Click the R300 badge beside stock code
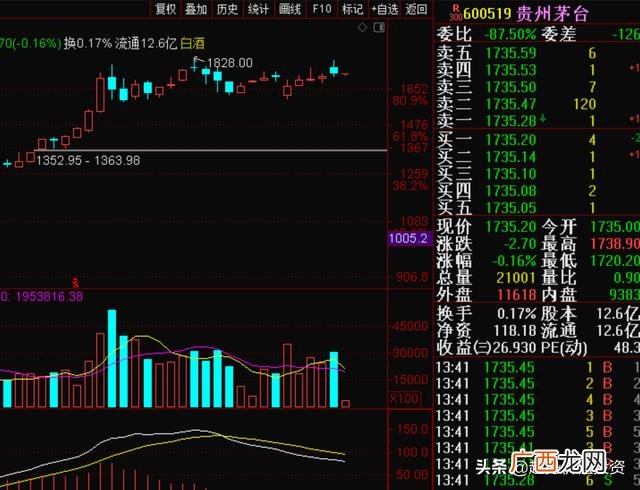Screen dimensions: 640x490 (456, 13)
